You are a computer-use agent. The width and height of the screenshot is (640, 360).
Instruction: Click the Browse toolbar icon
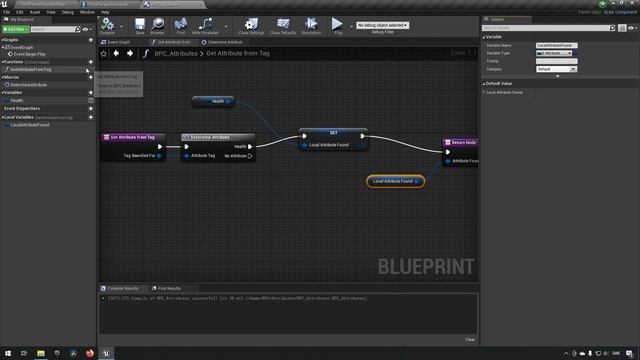point(158,25)
